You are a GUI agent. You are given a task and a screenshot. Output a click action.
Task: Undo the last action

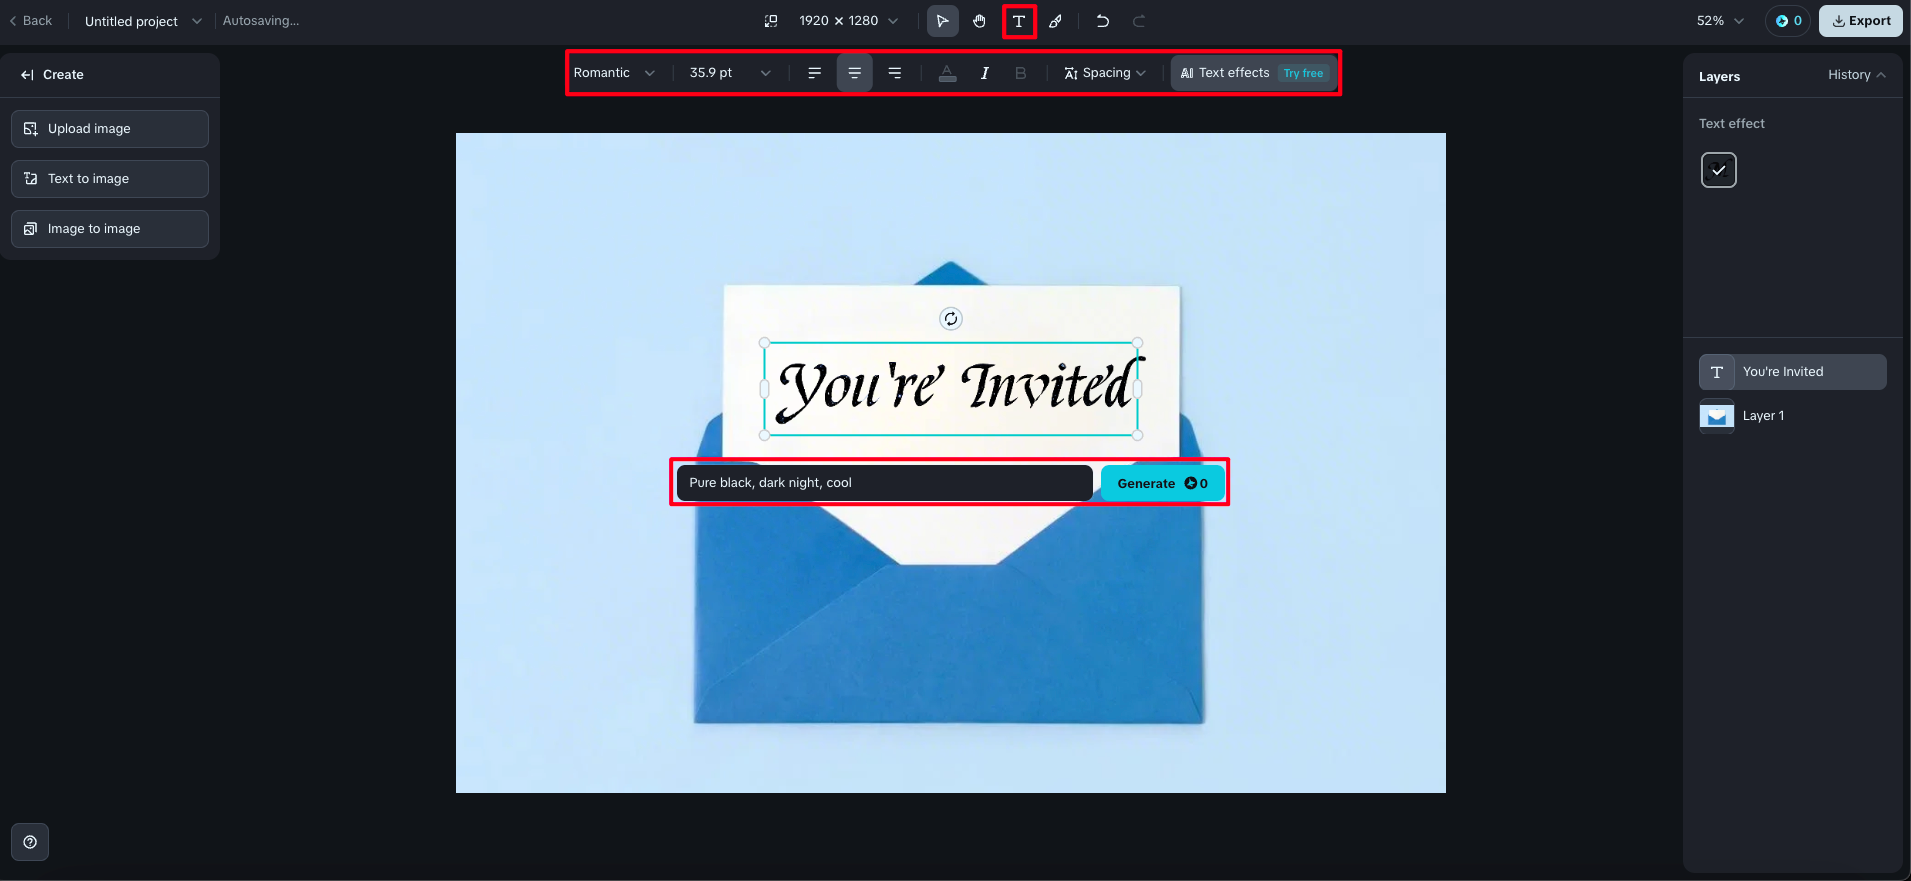point(1102,21)
